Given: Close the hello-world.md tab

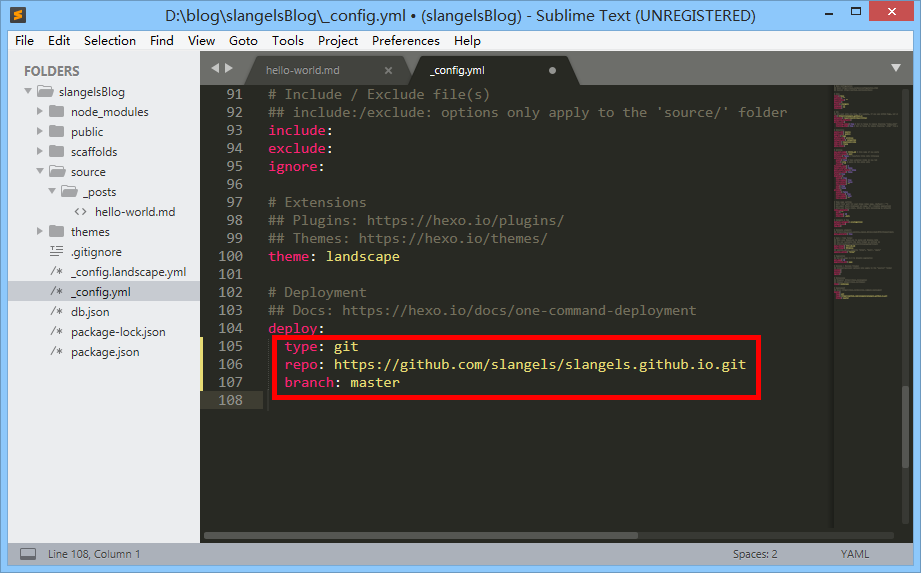Looking at the screenshot, I should [x=388, y=70].
